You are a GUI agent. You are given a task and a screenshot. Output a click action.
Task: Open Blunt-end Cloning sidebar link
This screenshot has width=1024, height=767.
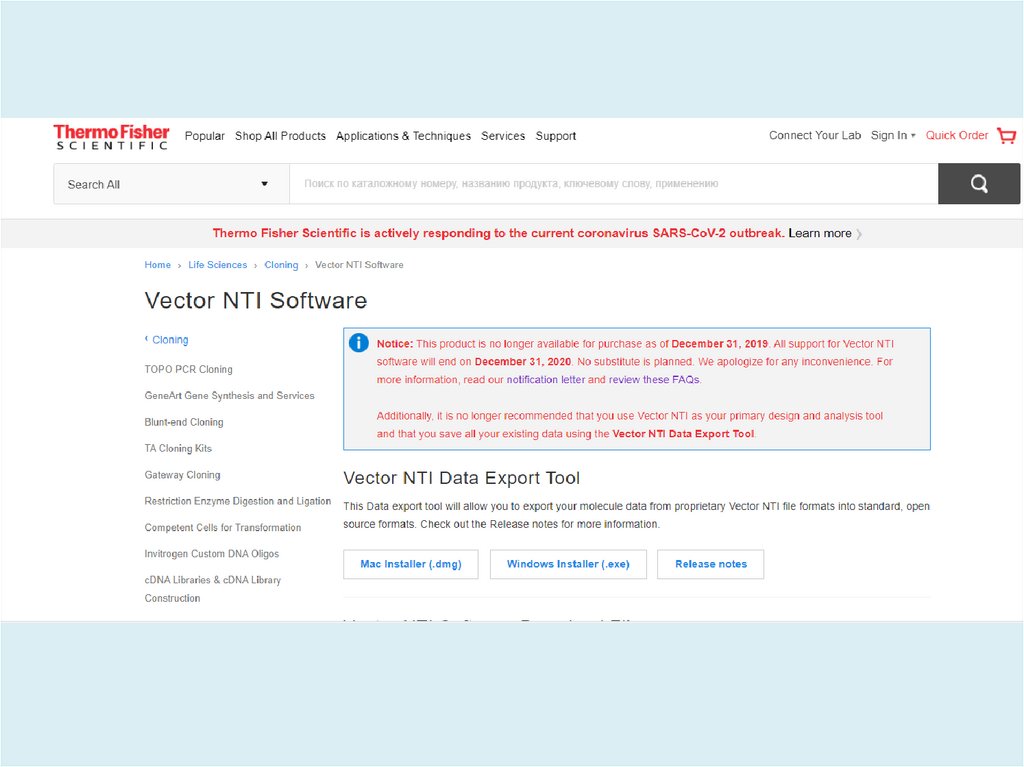click(x=184, y=422)
